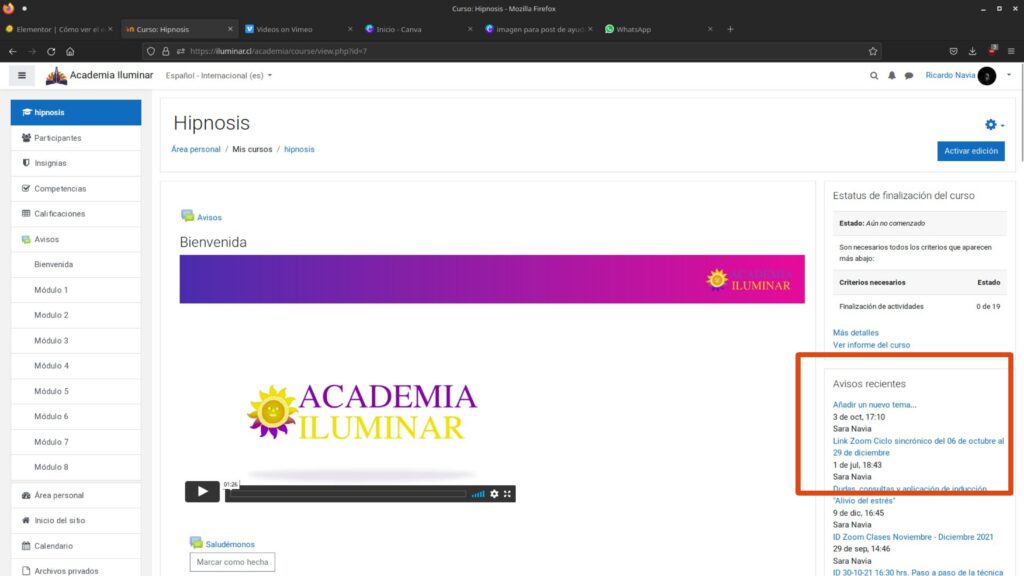Open site search magnifier icon
The width and height of the screenshot is (1024, 576).
pos(874,76)
